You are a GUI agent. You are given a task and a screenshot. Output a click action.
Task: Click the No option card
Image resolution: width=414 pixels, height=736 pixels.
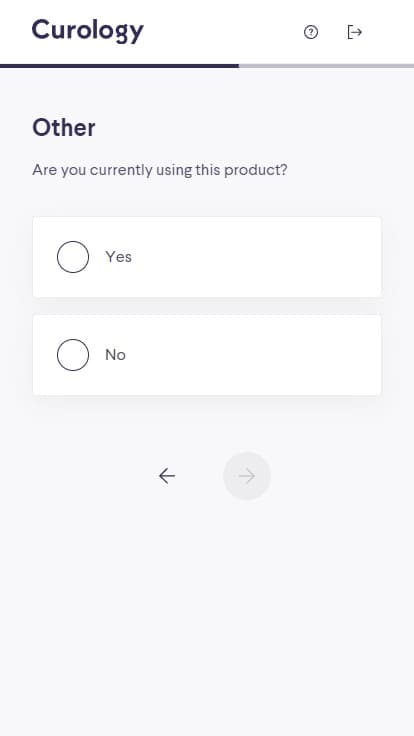207,355
